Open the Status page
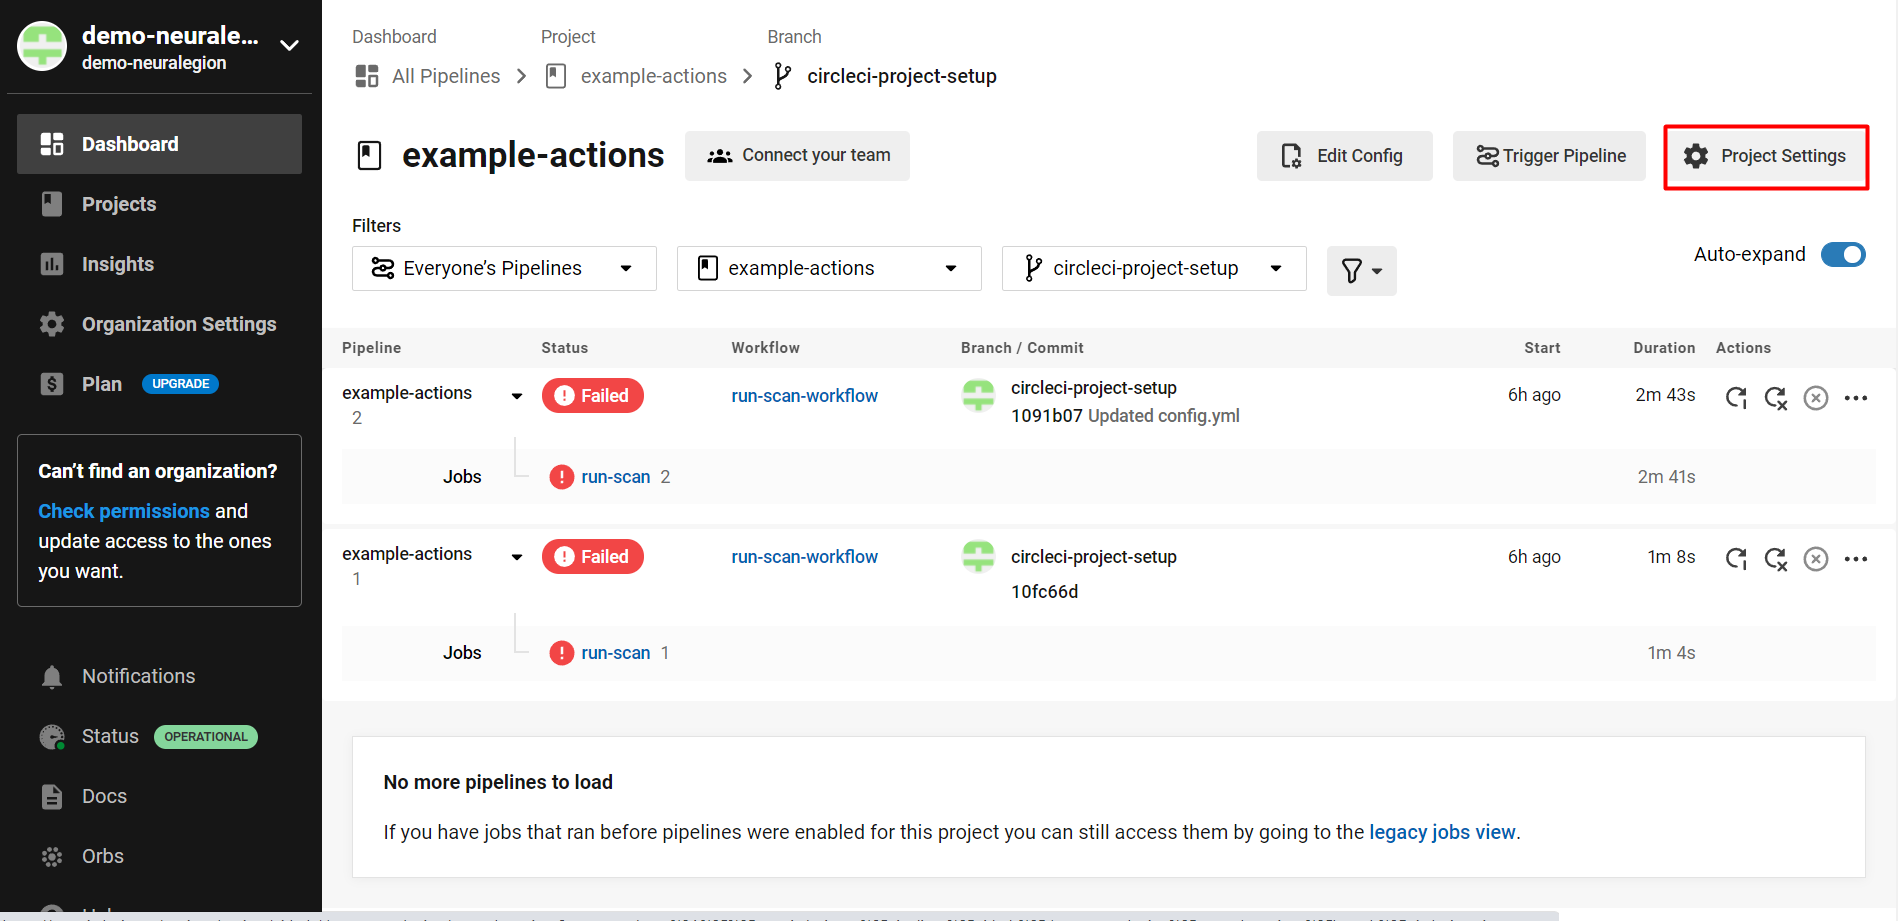This screenshot has width=1898, height=921. [110, 736]
